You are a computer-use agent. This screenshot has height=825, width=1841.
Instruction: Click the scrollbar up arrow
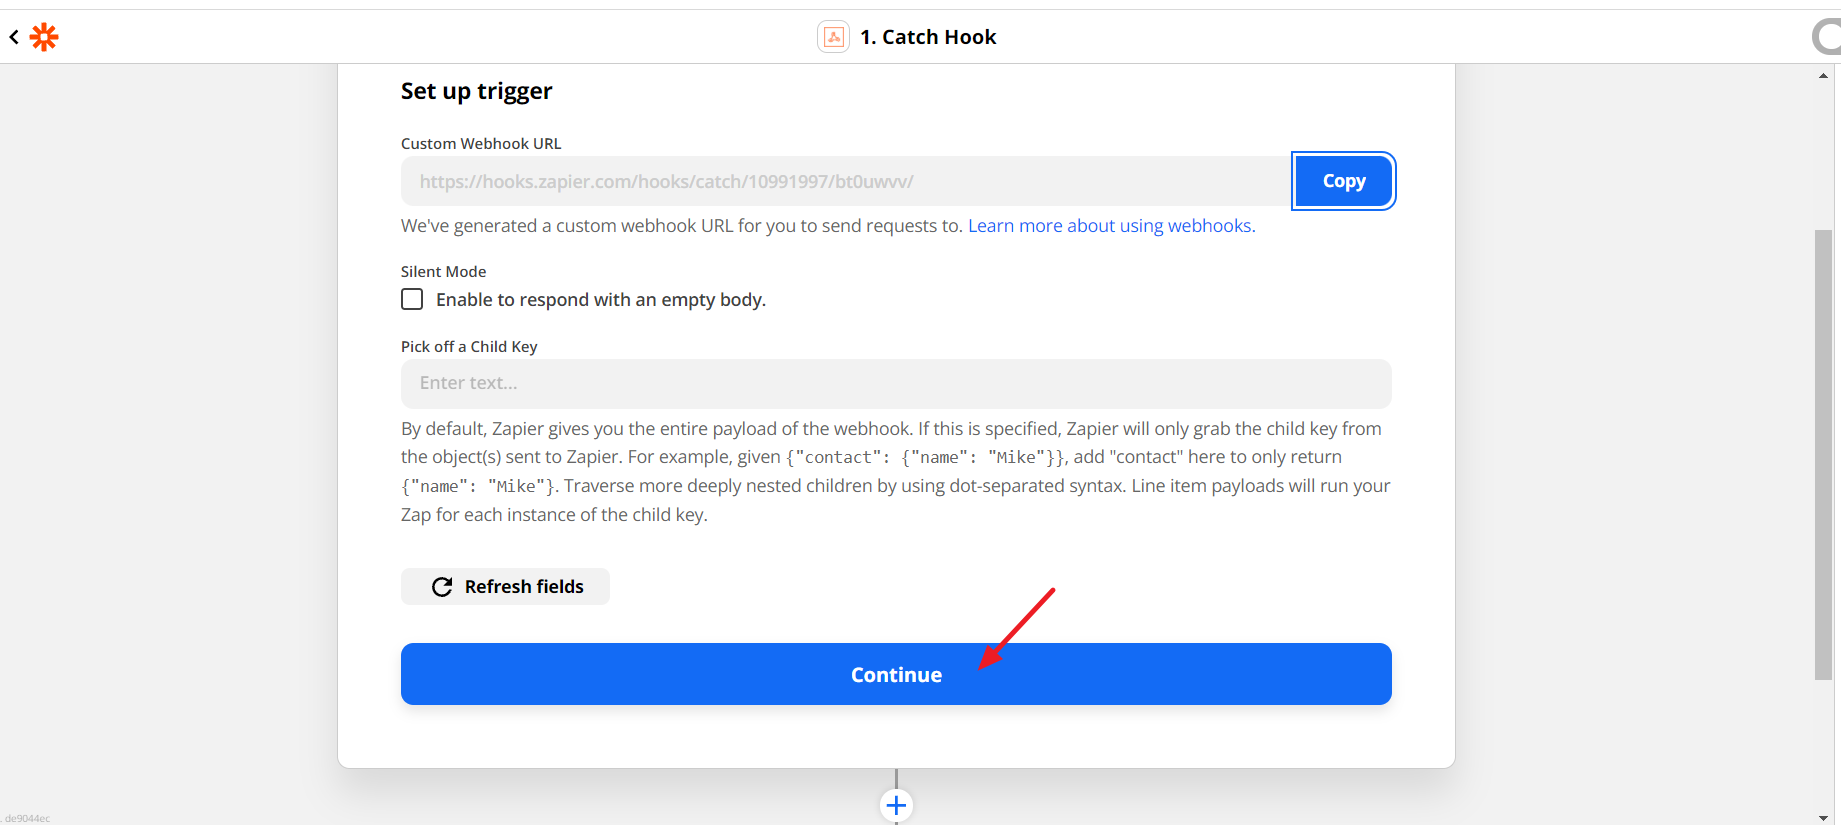pos(1823,75)
